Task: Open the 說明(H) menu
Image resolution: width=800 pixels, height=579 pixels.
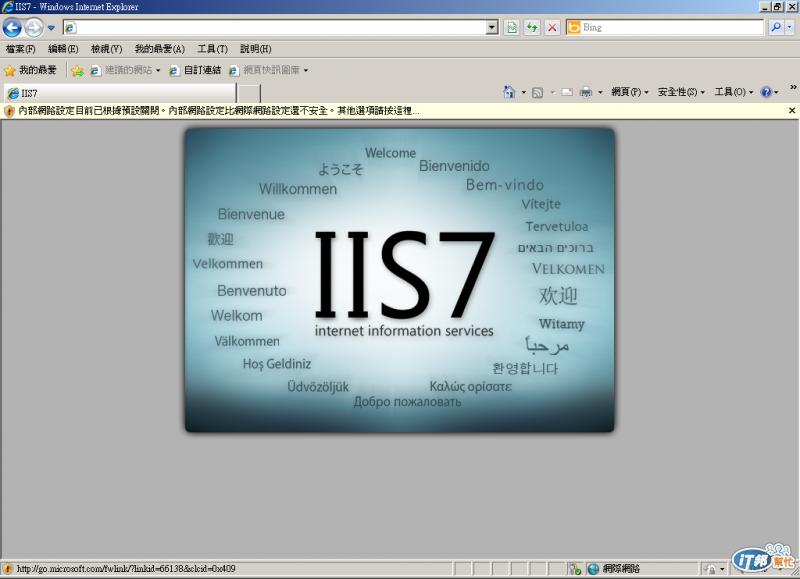Action: [256, 49]
